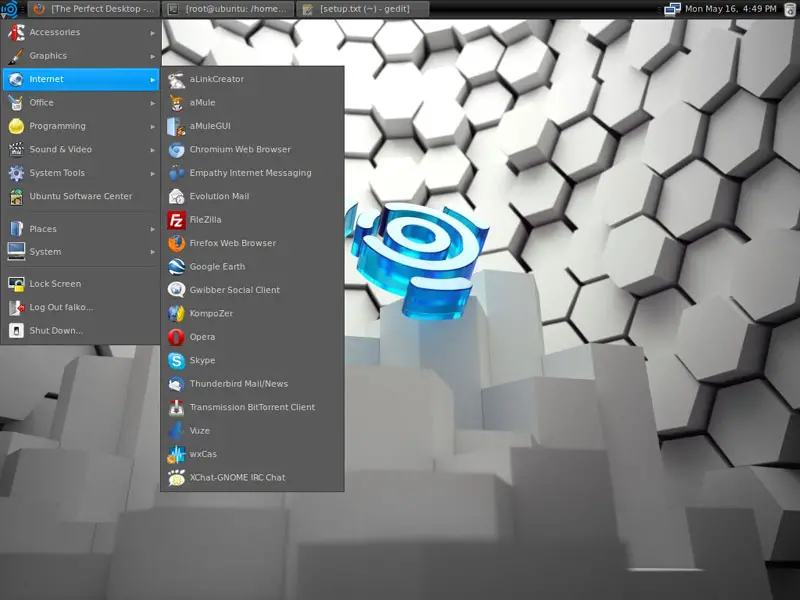Click the Thunderbird Mail/News icon
The height and width of the screenshot is (600, 800).
(x=177, y=384)
